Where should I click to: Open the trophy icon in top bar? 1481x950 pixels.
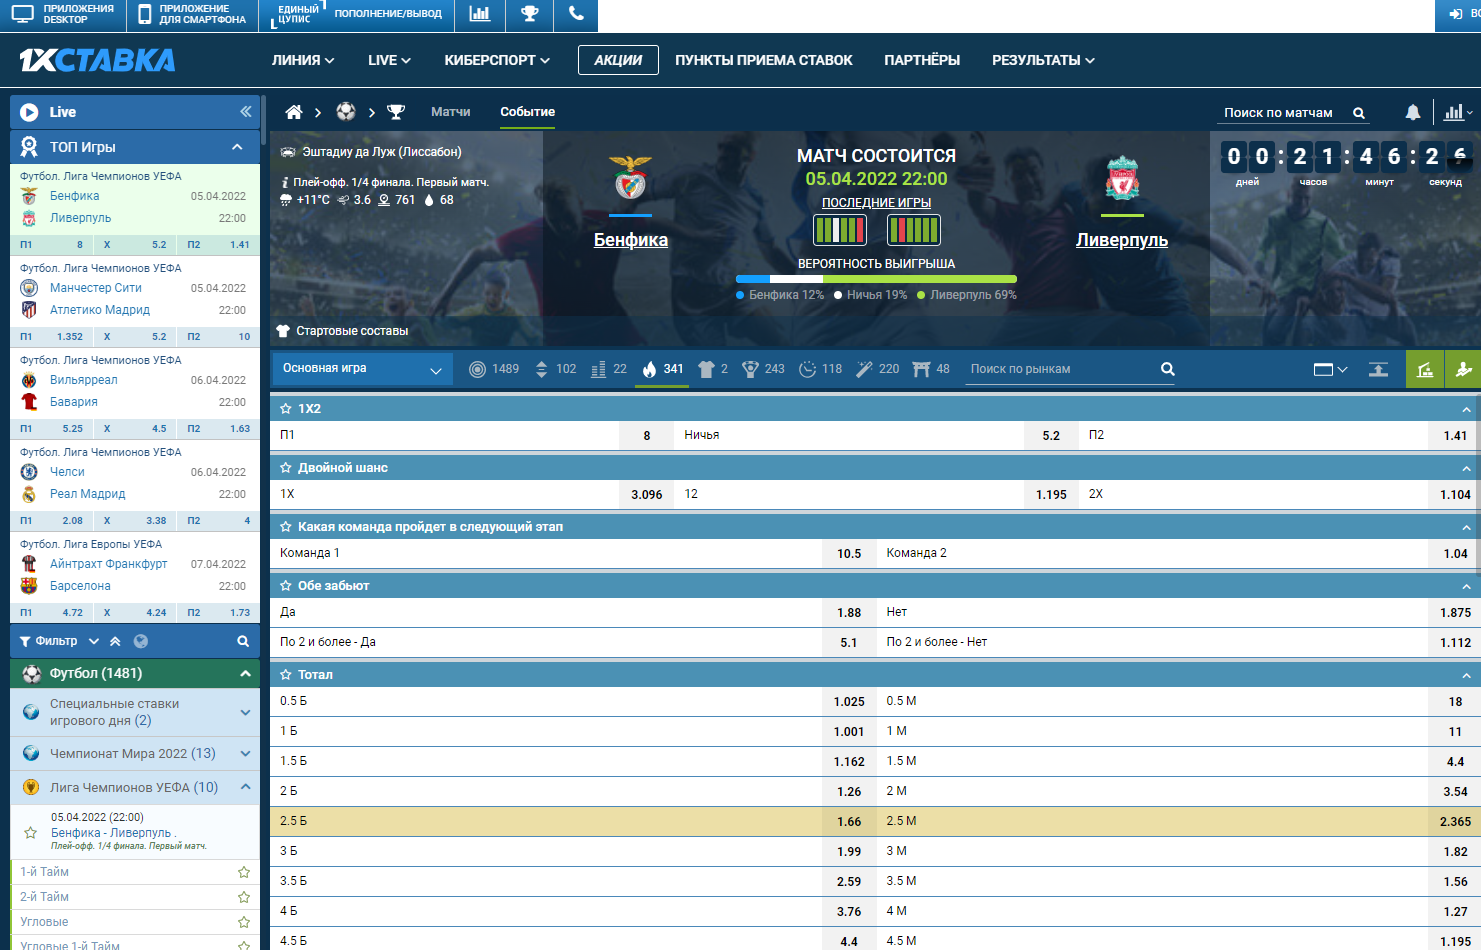tap(530, 14)
